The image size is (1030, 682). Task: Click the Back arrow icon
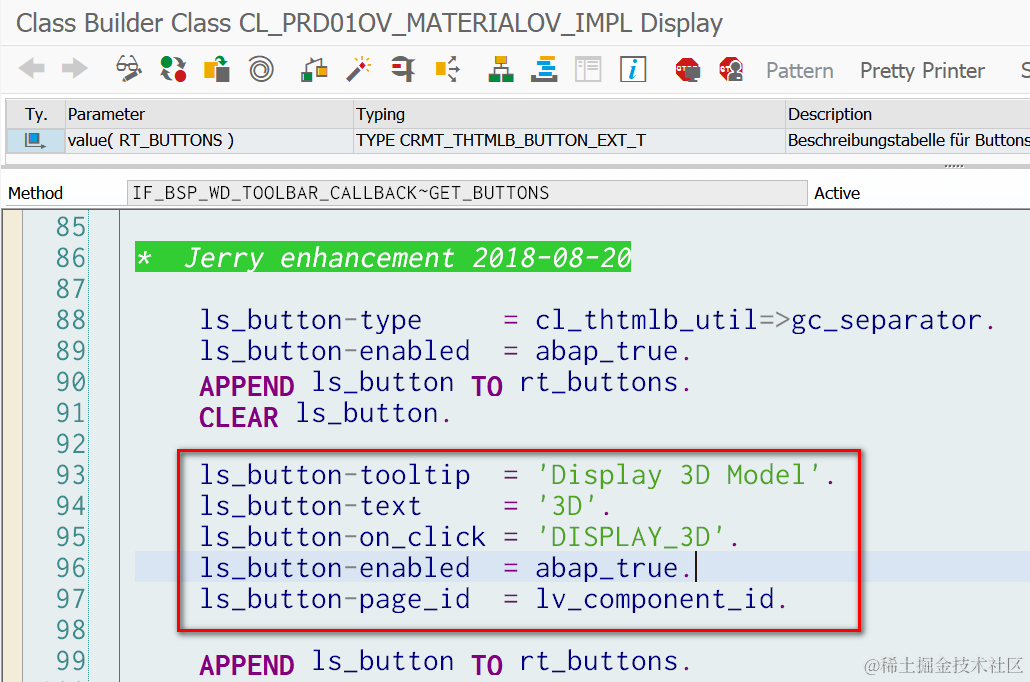(32, 68)
